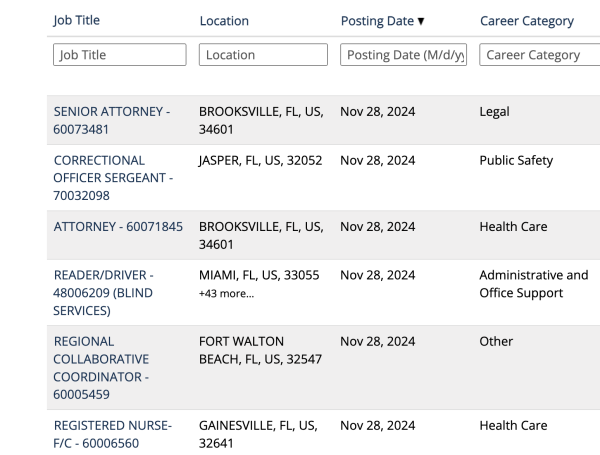Sort table by Location header
600x455 pixels.
coord(224,21)
